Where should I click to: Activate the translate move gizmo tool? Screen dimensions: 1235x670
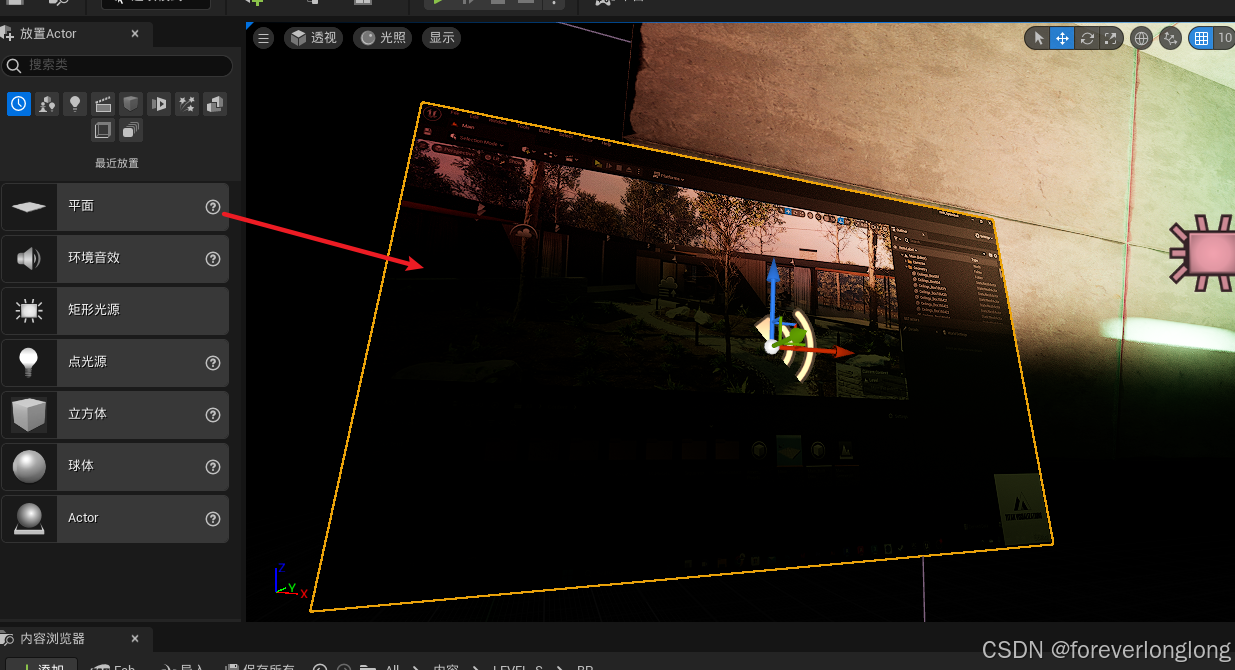point(1062,38)
